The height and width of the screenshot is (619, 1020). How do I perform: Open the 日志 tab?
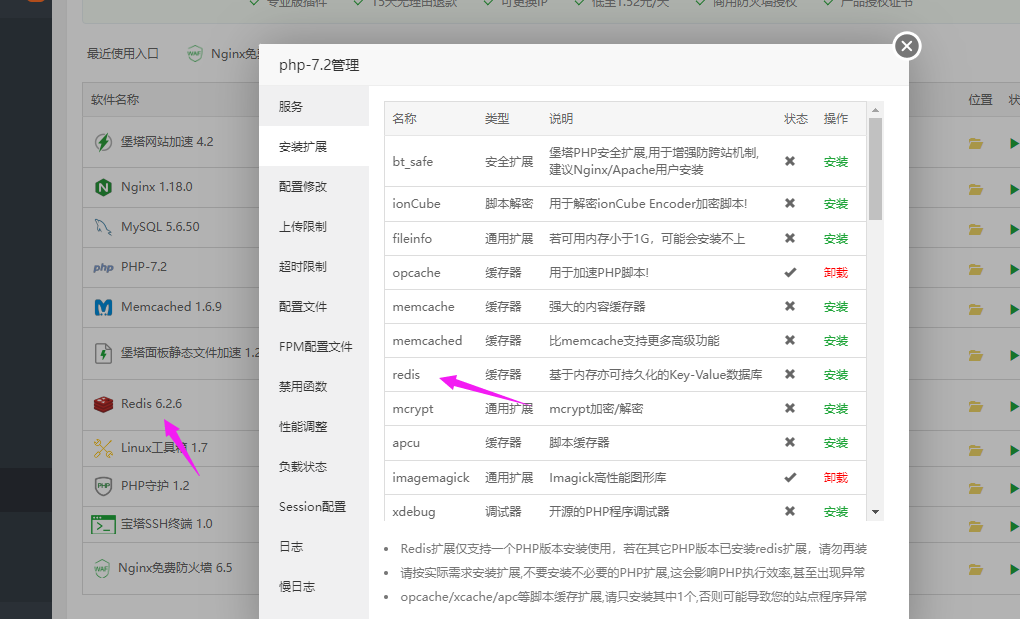point(314,546)
